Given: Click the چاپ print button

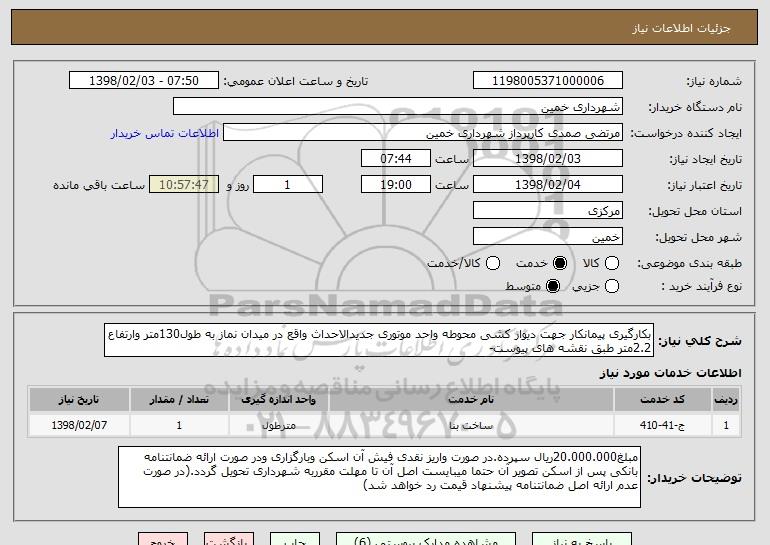Looking at the screenshot, I should click(295, 539).
